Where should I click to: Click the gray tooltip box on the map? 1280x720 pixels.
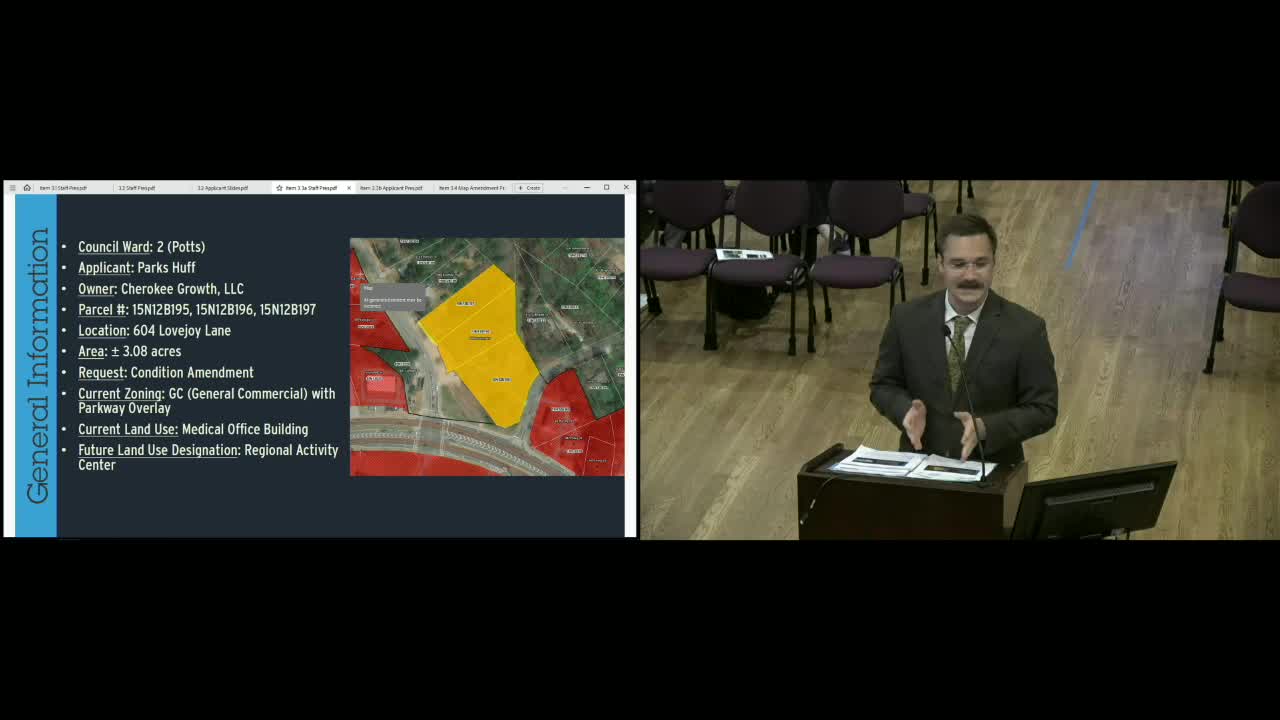point(392,296)
